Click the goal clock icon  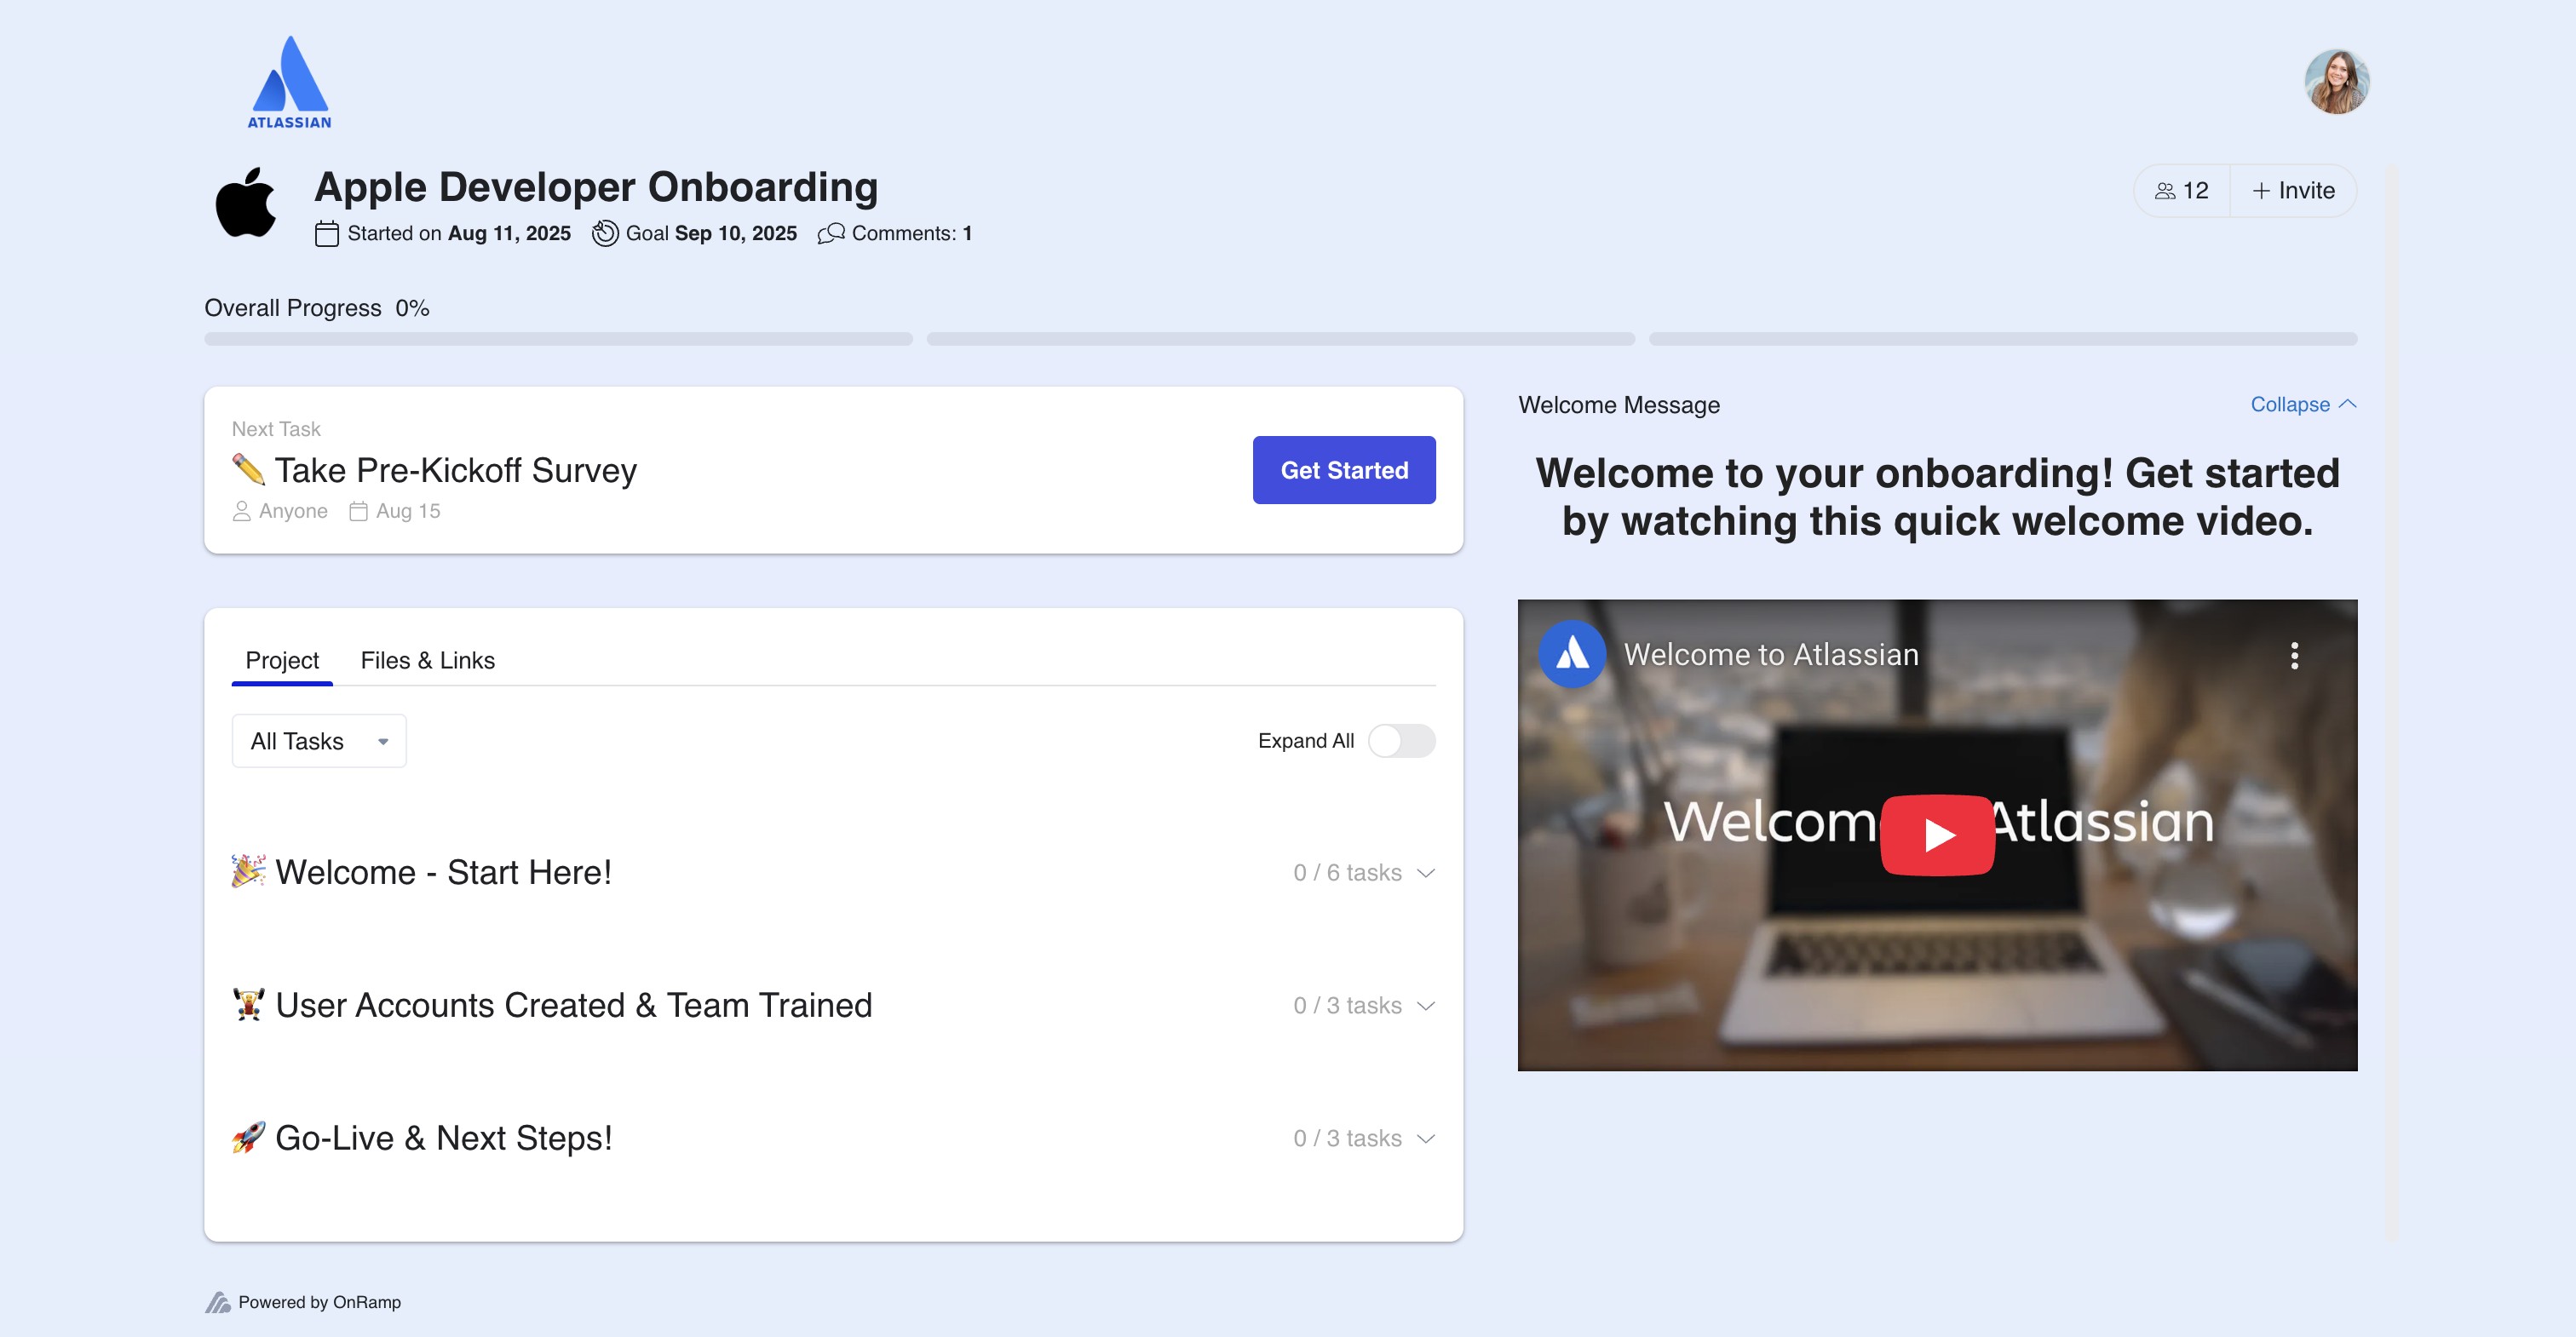[604, 233]
